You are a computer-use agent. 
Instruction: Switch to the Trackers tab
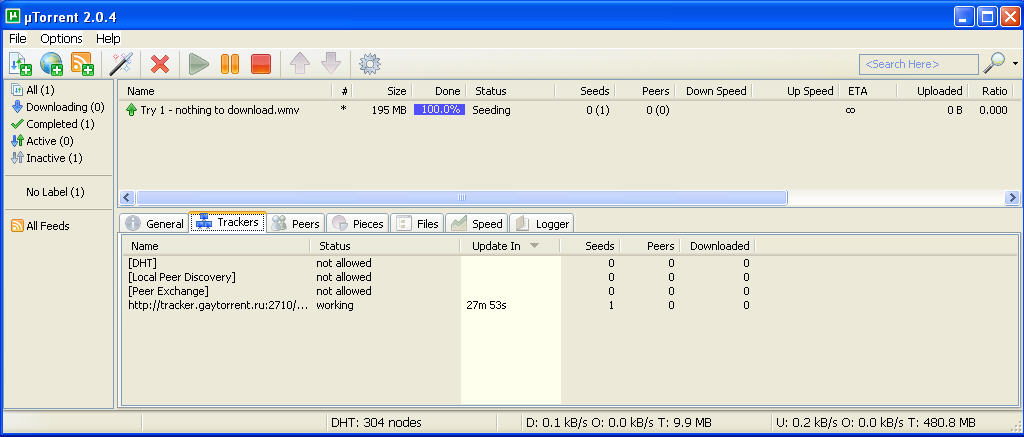[227, 222]
